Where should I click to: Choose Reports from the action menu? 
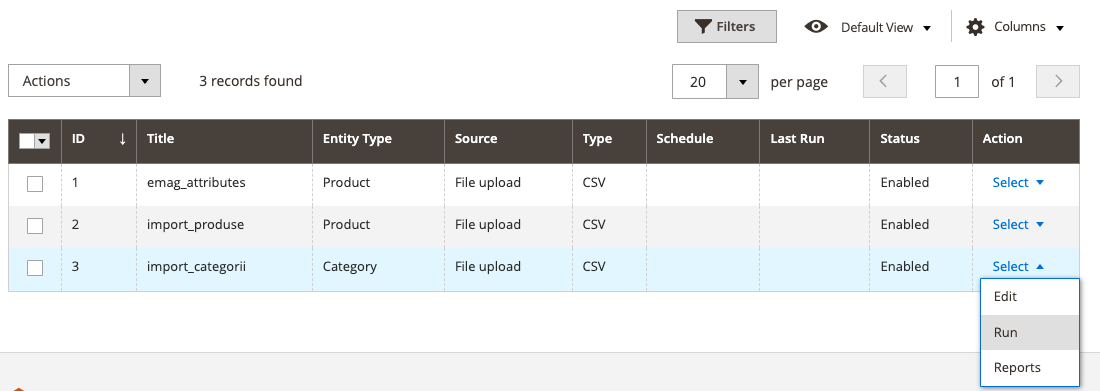coord(1030,368)
